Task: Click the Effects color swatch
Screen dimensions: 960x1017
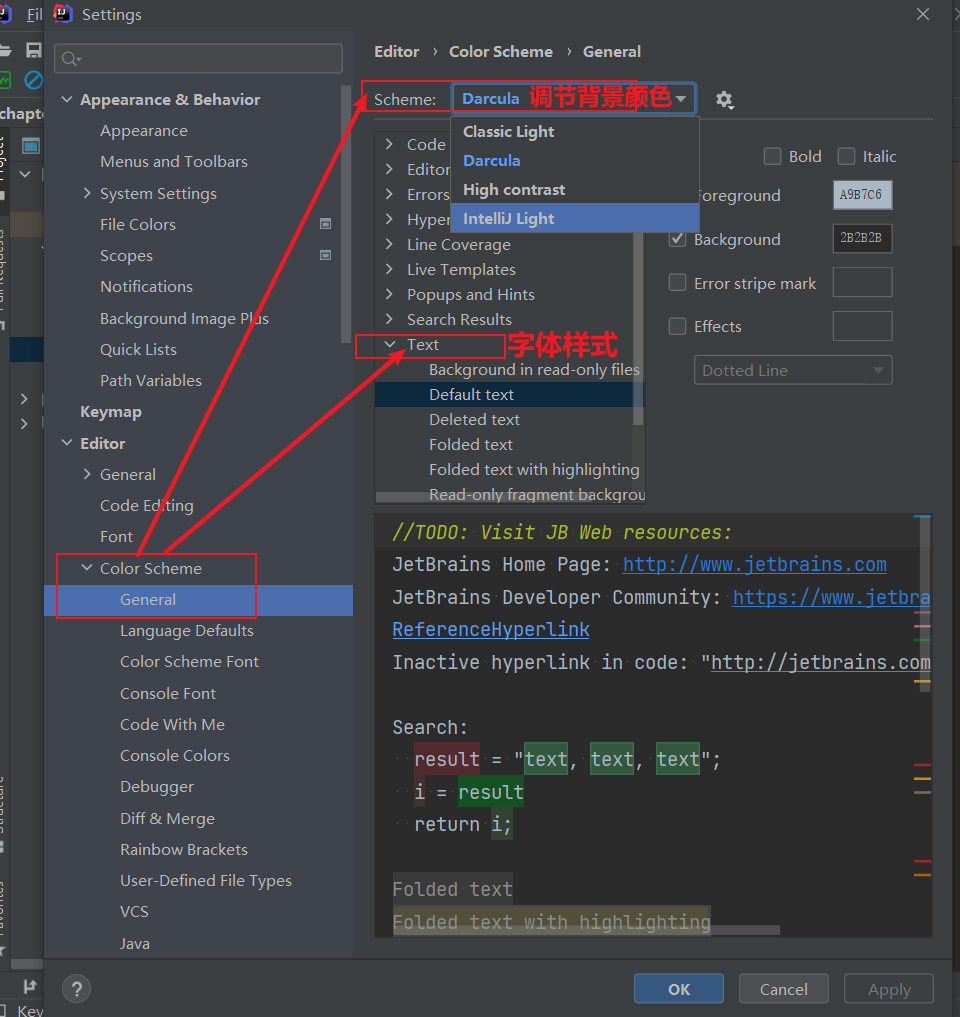Action: click(862, 326)
